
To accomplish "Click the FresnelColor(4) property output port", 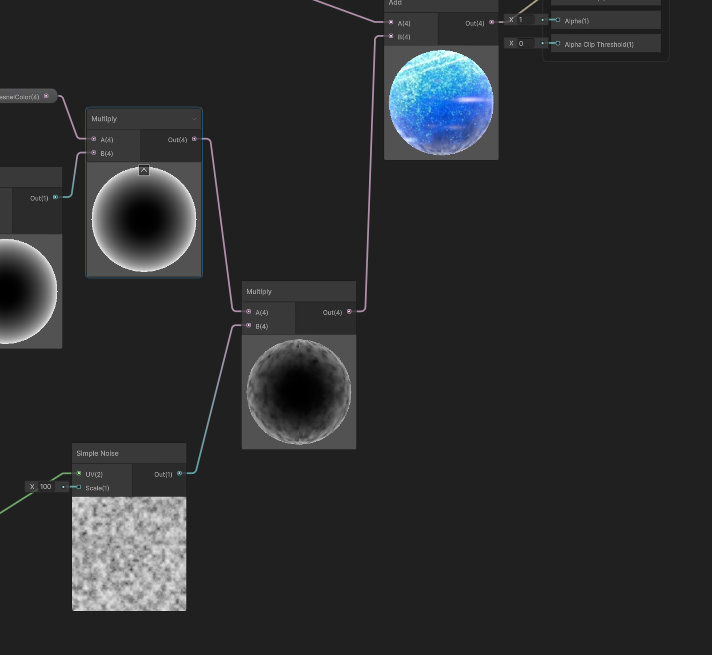I will pos(46,96).
